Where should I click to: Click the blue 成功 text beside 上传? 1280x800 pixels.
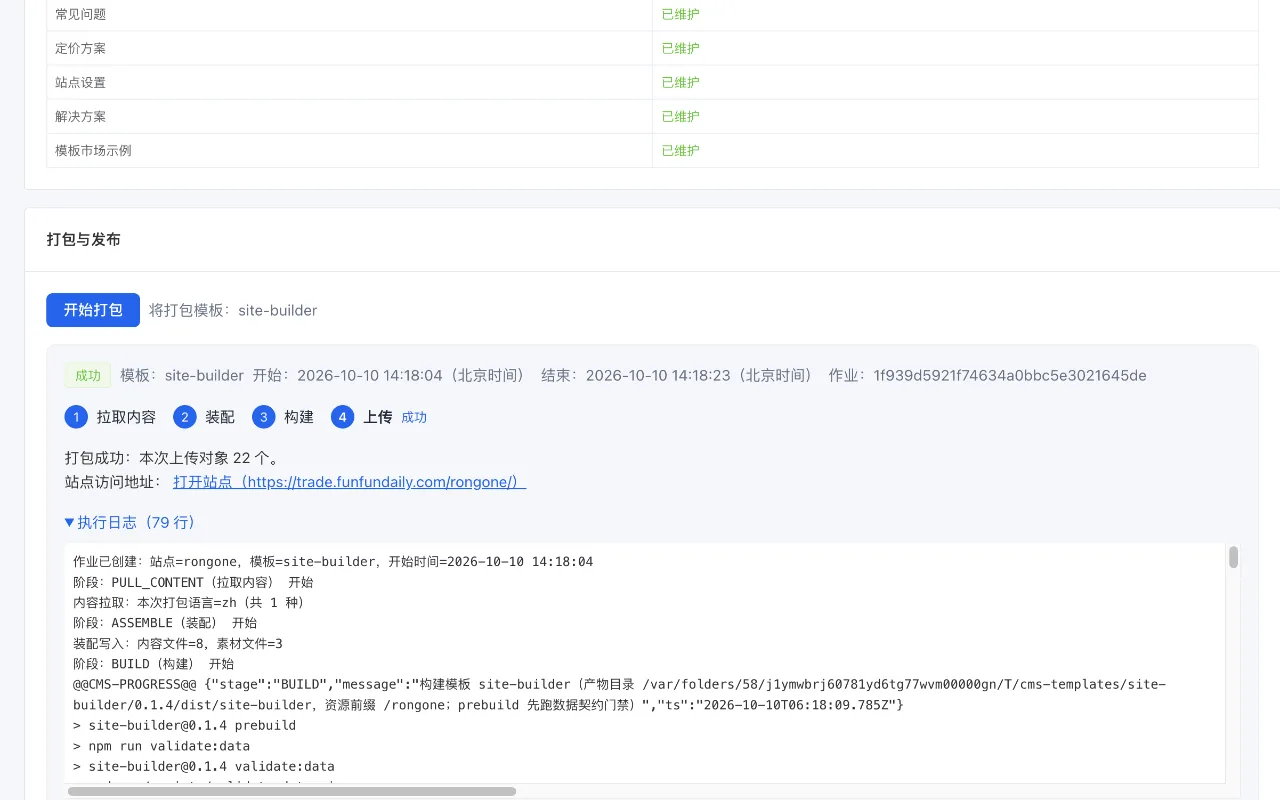click(414, 417)
